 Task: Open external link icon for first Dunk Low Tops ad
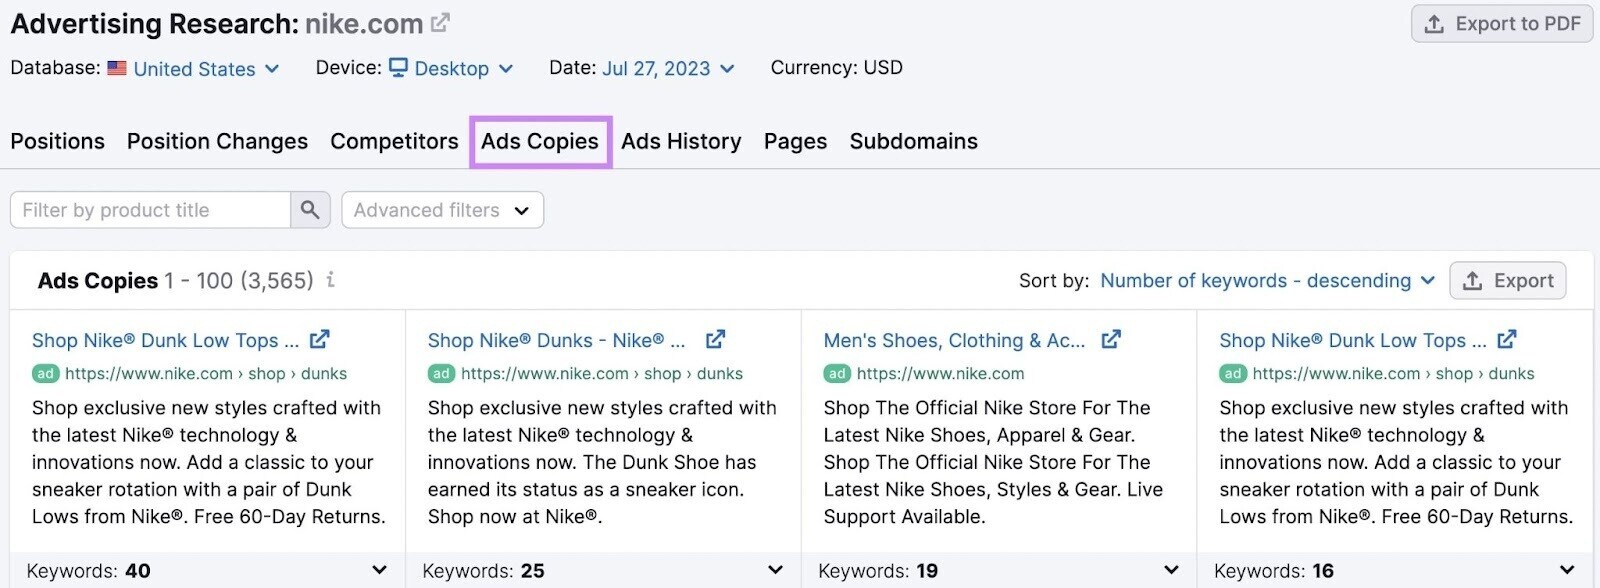pos(319,340)
